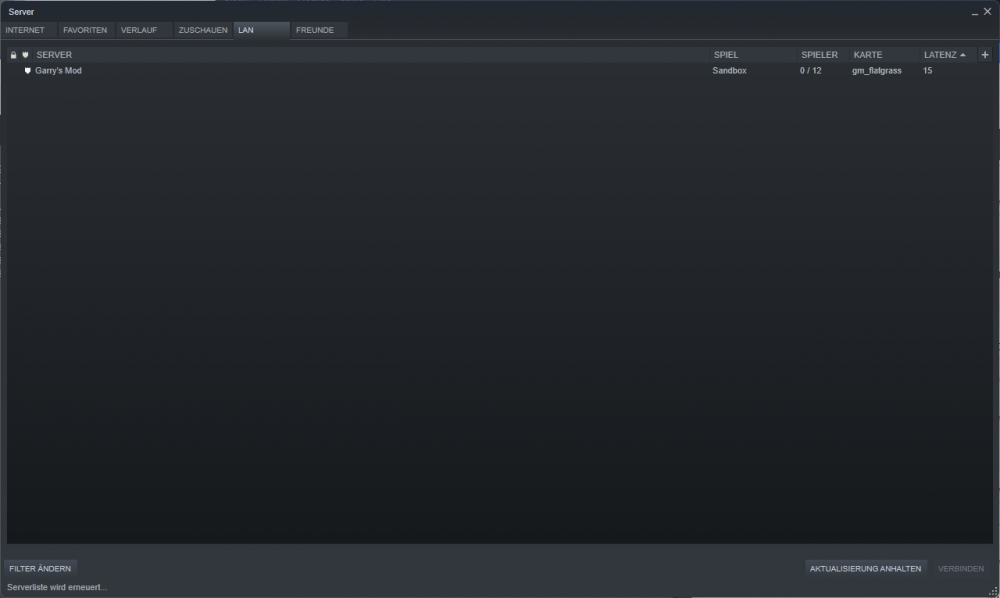Click the Serverliste wird erneuert status text
The width and height of the screenshot is (1000, 598).
(x=57, y=587)
